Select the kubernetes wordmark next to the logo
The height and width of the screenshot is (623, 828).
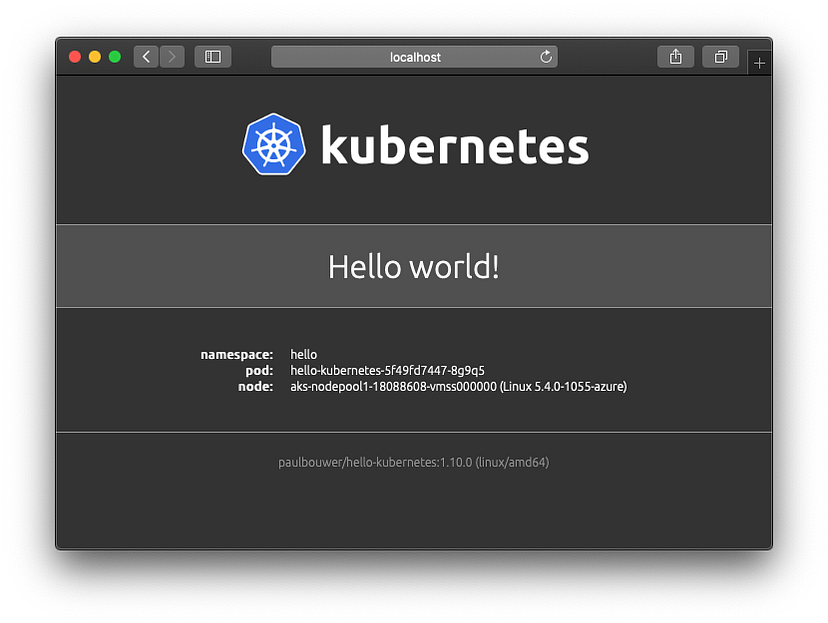coord(455,146)
